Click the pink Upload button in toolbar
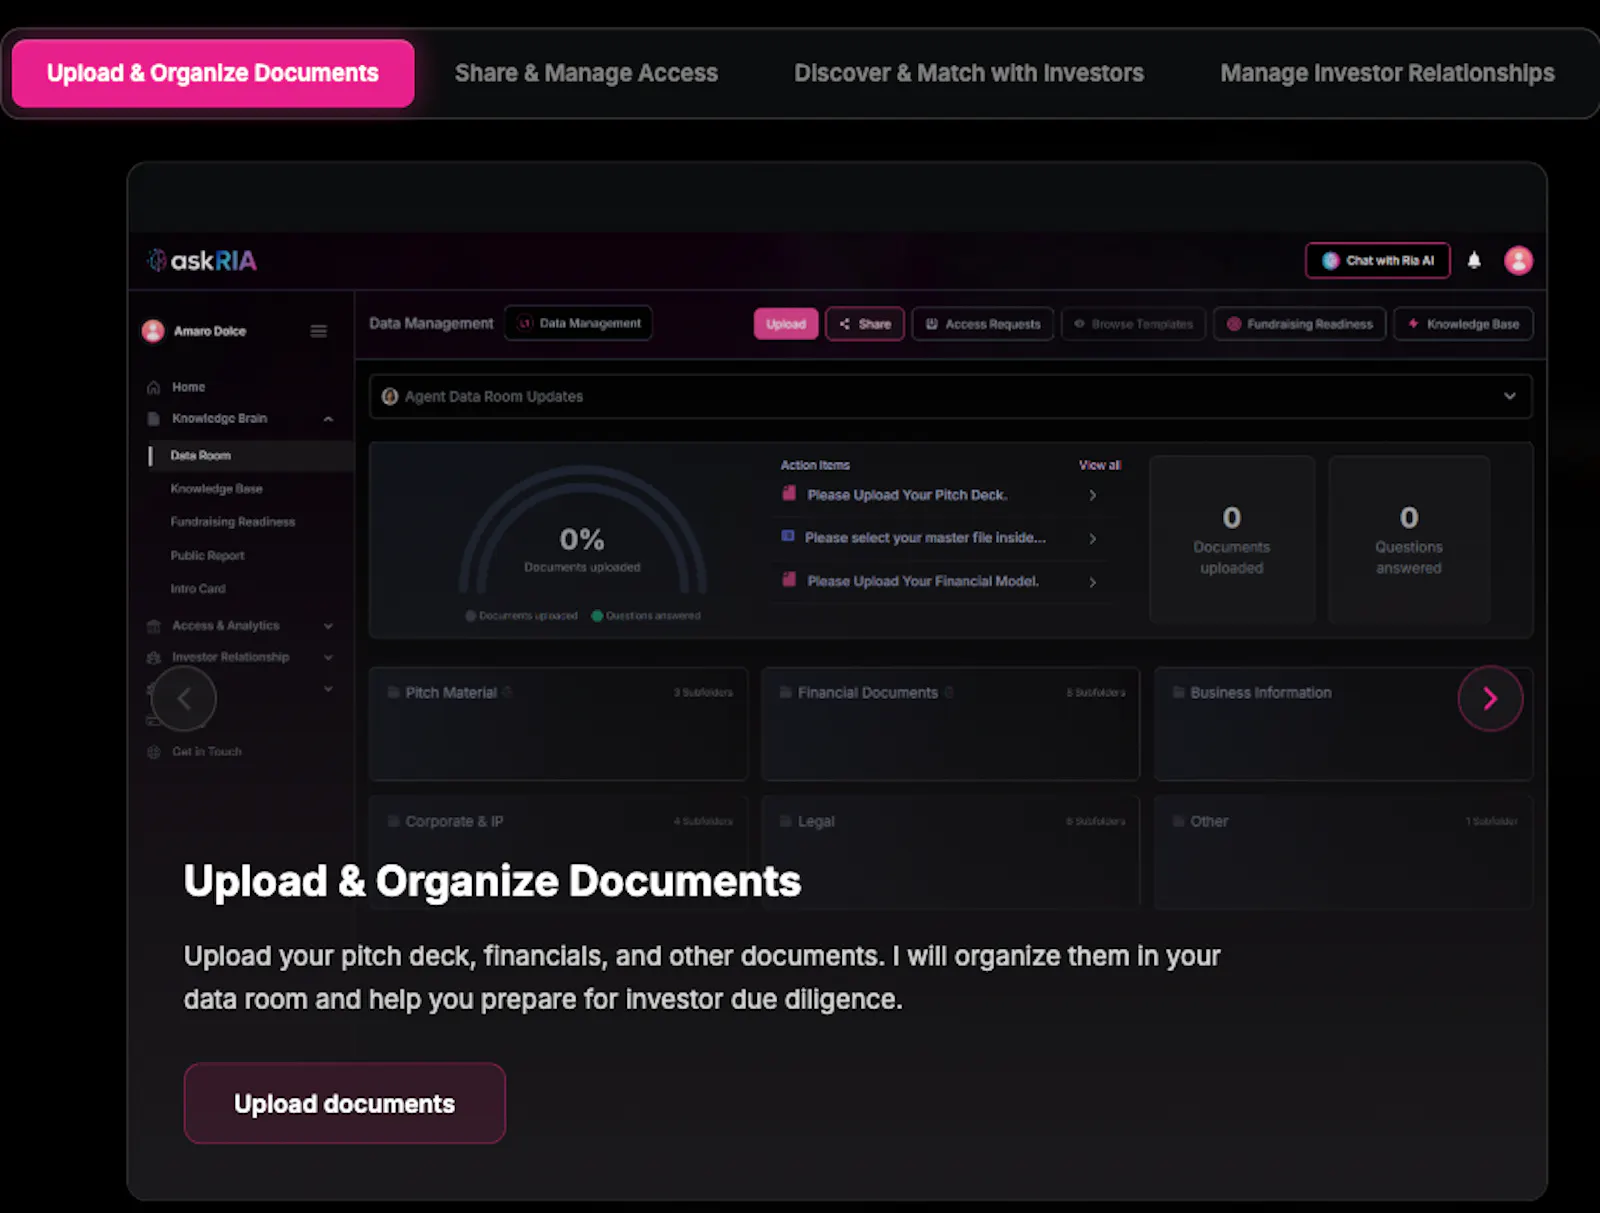This screenshot has width=1600, height=1213. point(786,324)
